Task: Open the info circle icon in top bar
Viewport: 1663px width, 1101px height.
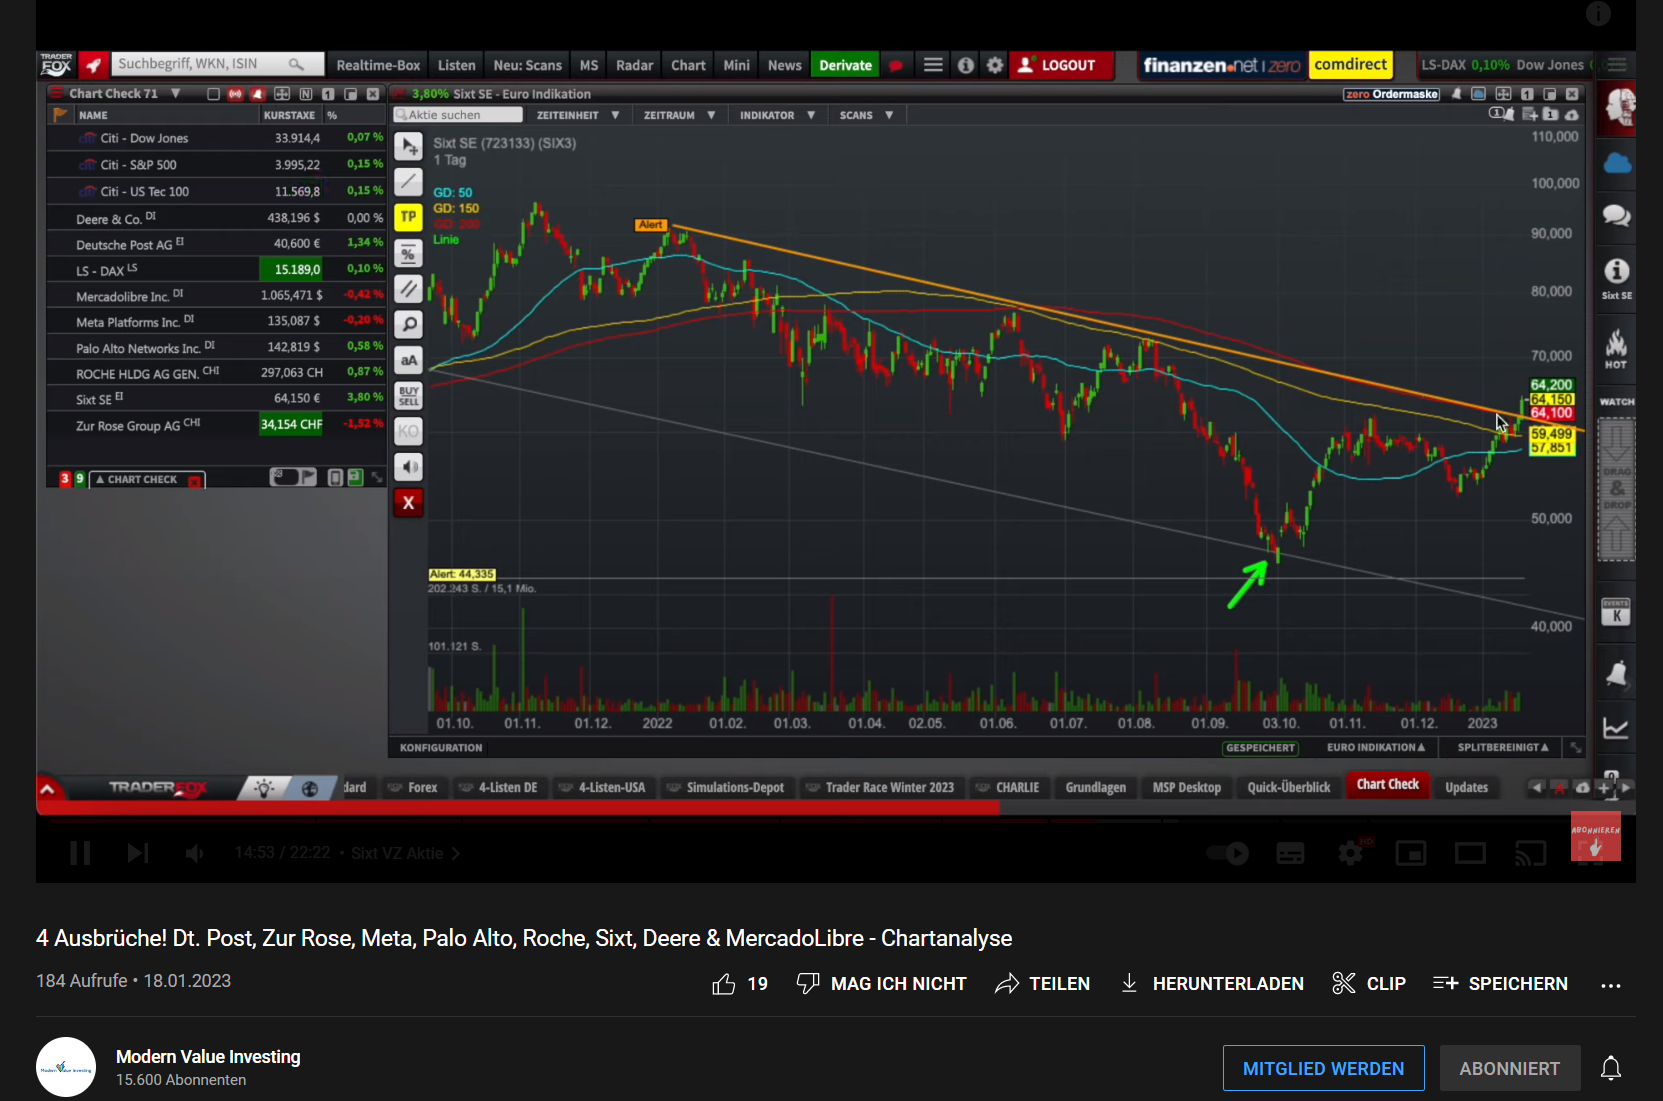Action: 965,65
